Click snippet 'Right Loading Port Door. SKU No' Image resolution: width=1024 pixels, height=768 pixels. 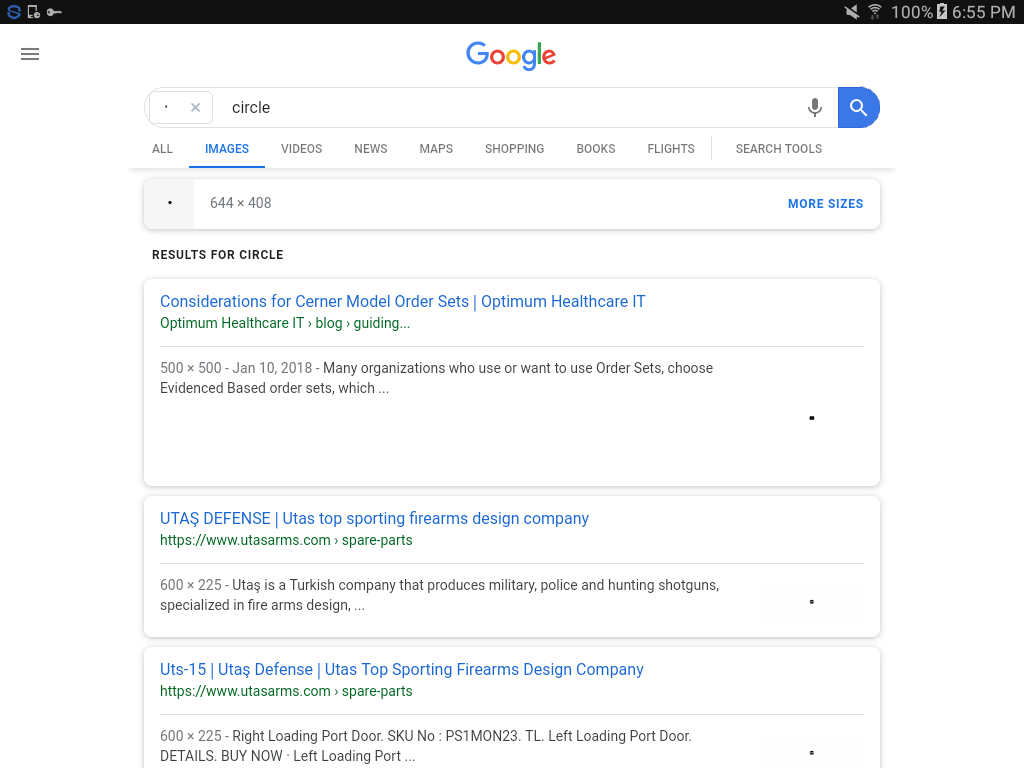[x=426, y=746]
